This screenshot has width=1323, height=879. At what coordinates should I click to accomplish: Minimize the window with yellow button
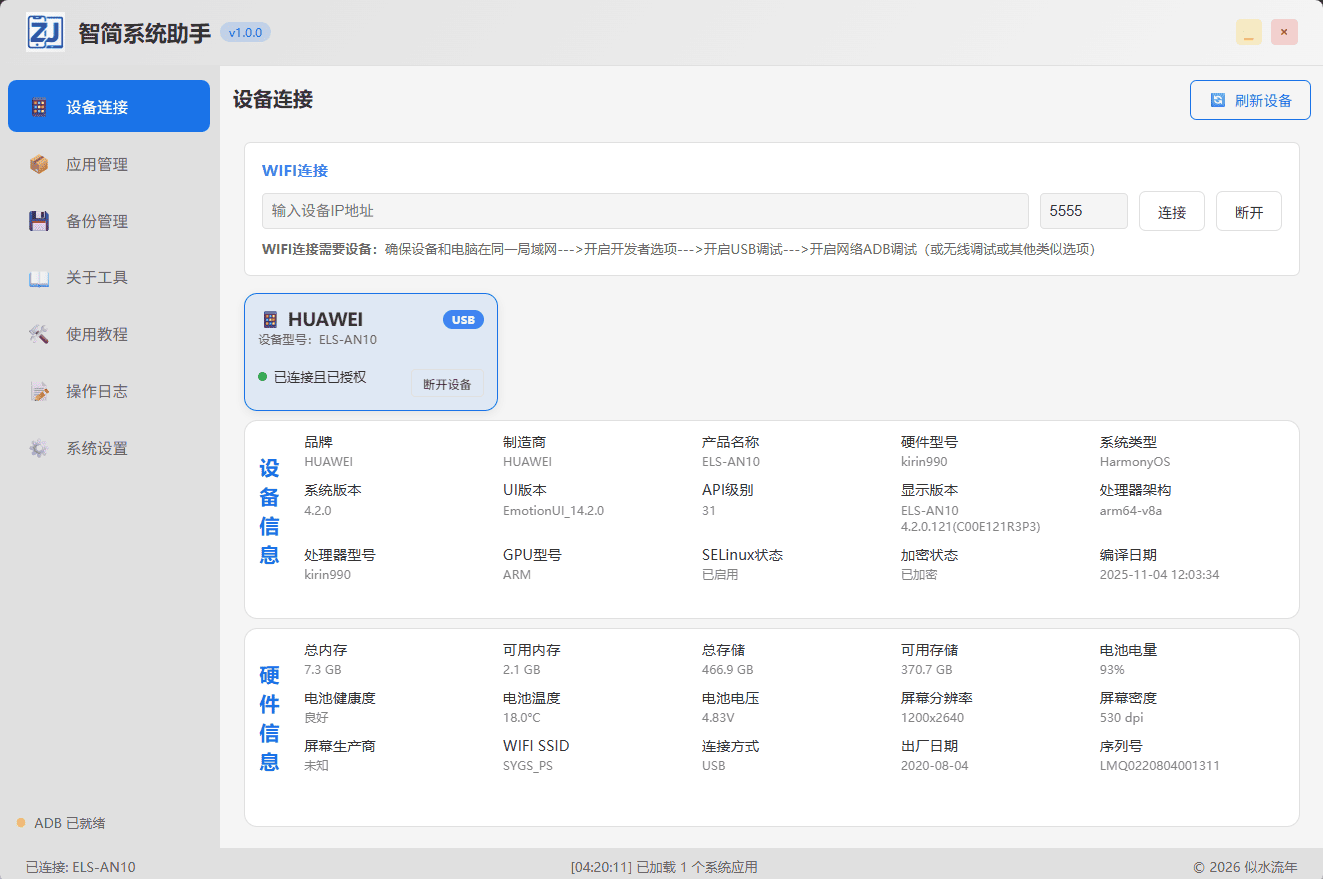coord(1249,32)
